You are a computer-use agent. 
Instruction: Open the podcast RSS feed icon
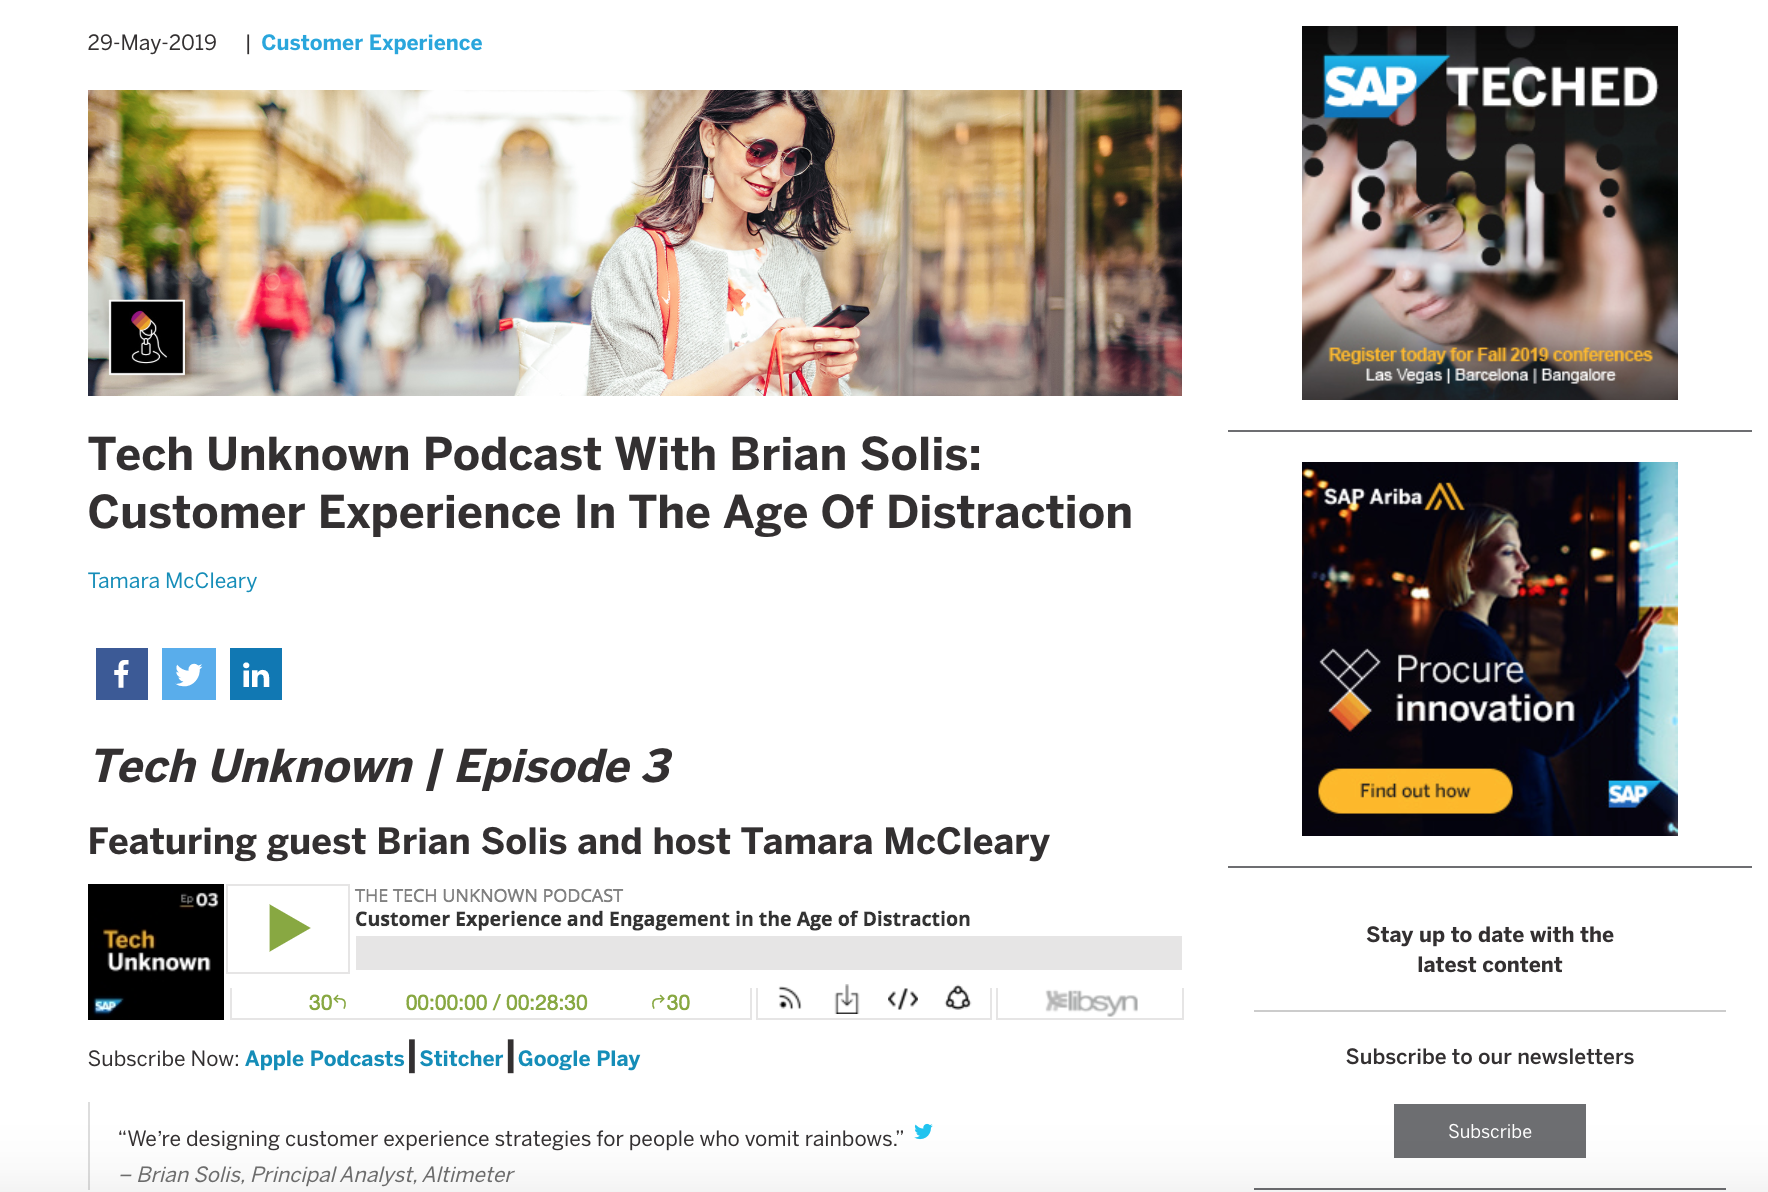pyautogui.click(x=790, y=999)
